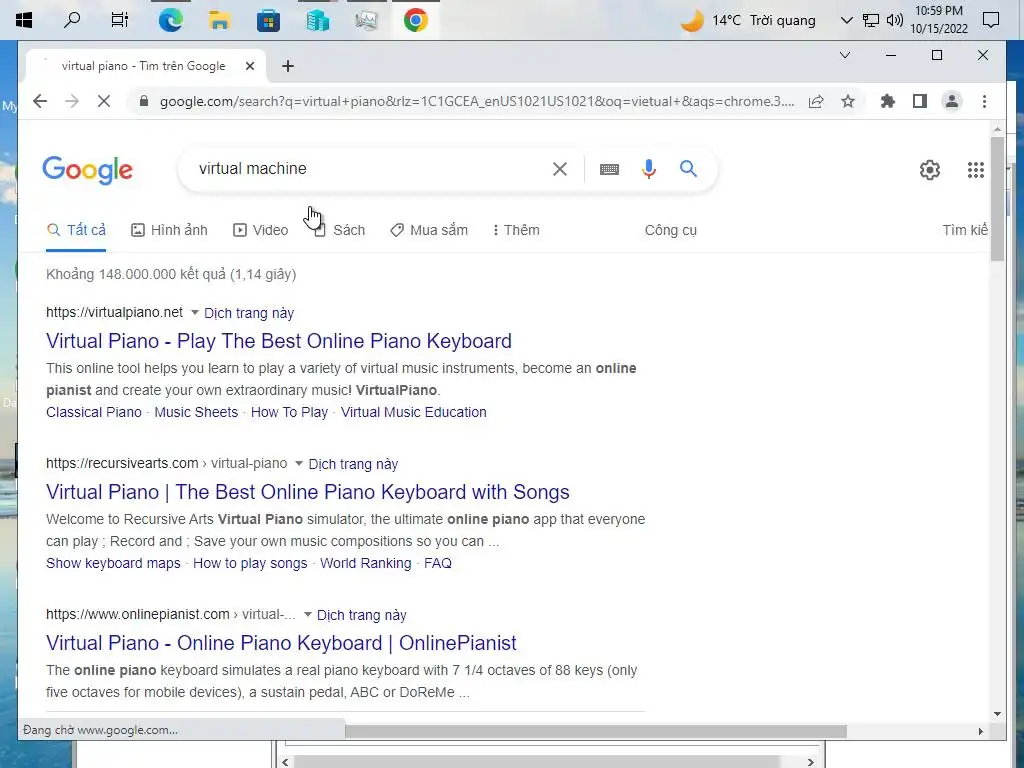Open the FAQ sitelink
This screenshot has width=1024, height=768.
coord(438,563)
